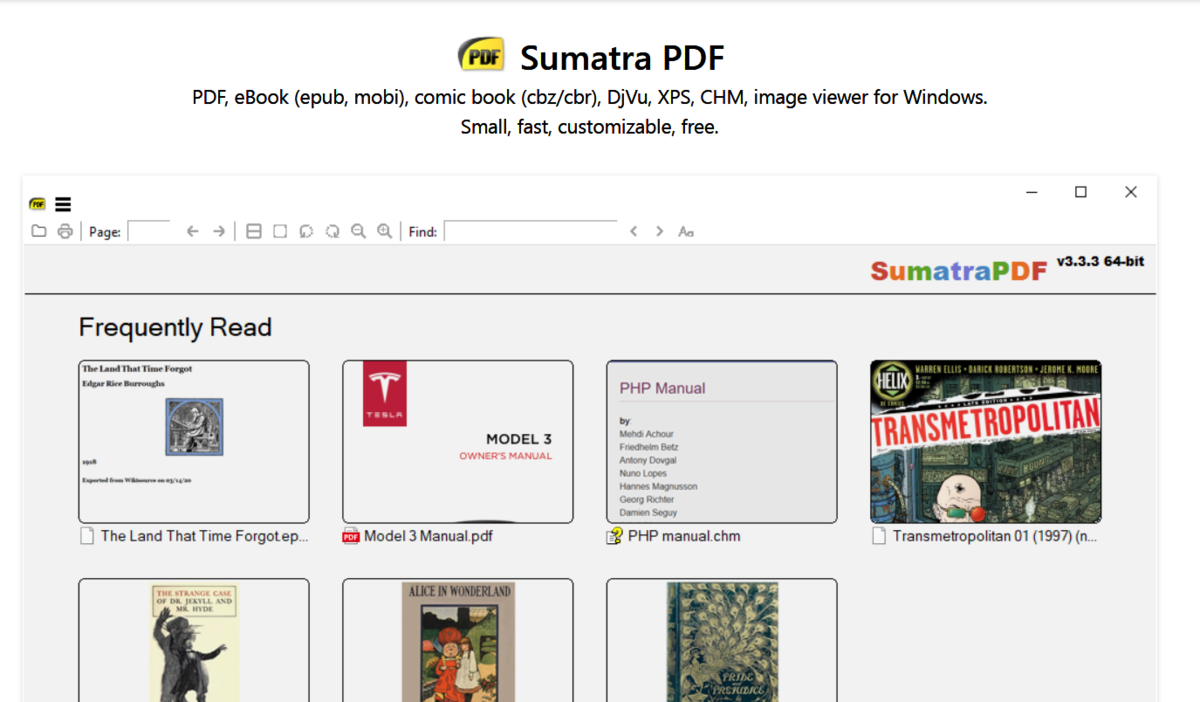The width and height of the screenshot is (1200, 702).
Task: Select the single page layout icon
Action: coord(279,231)
